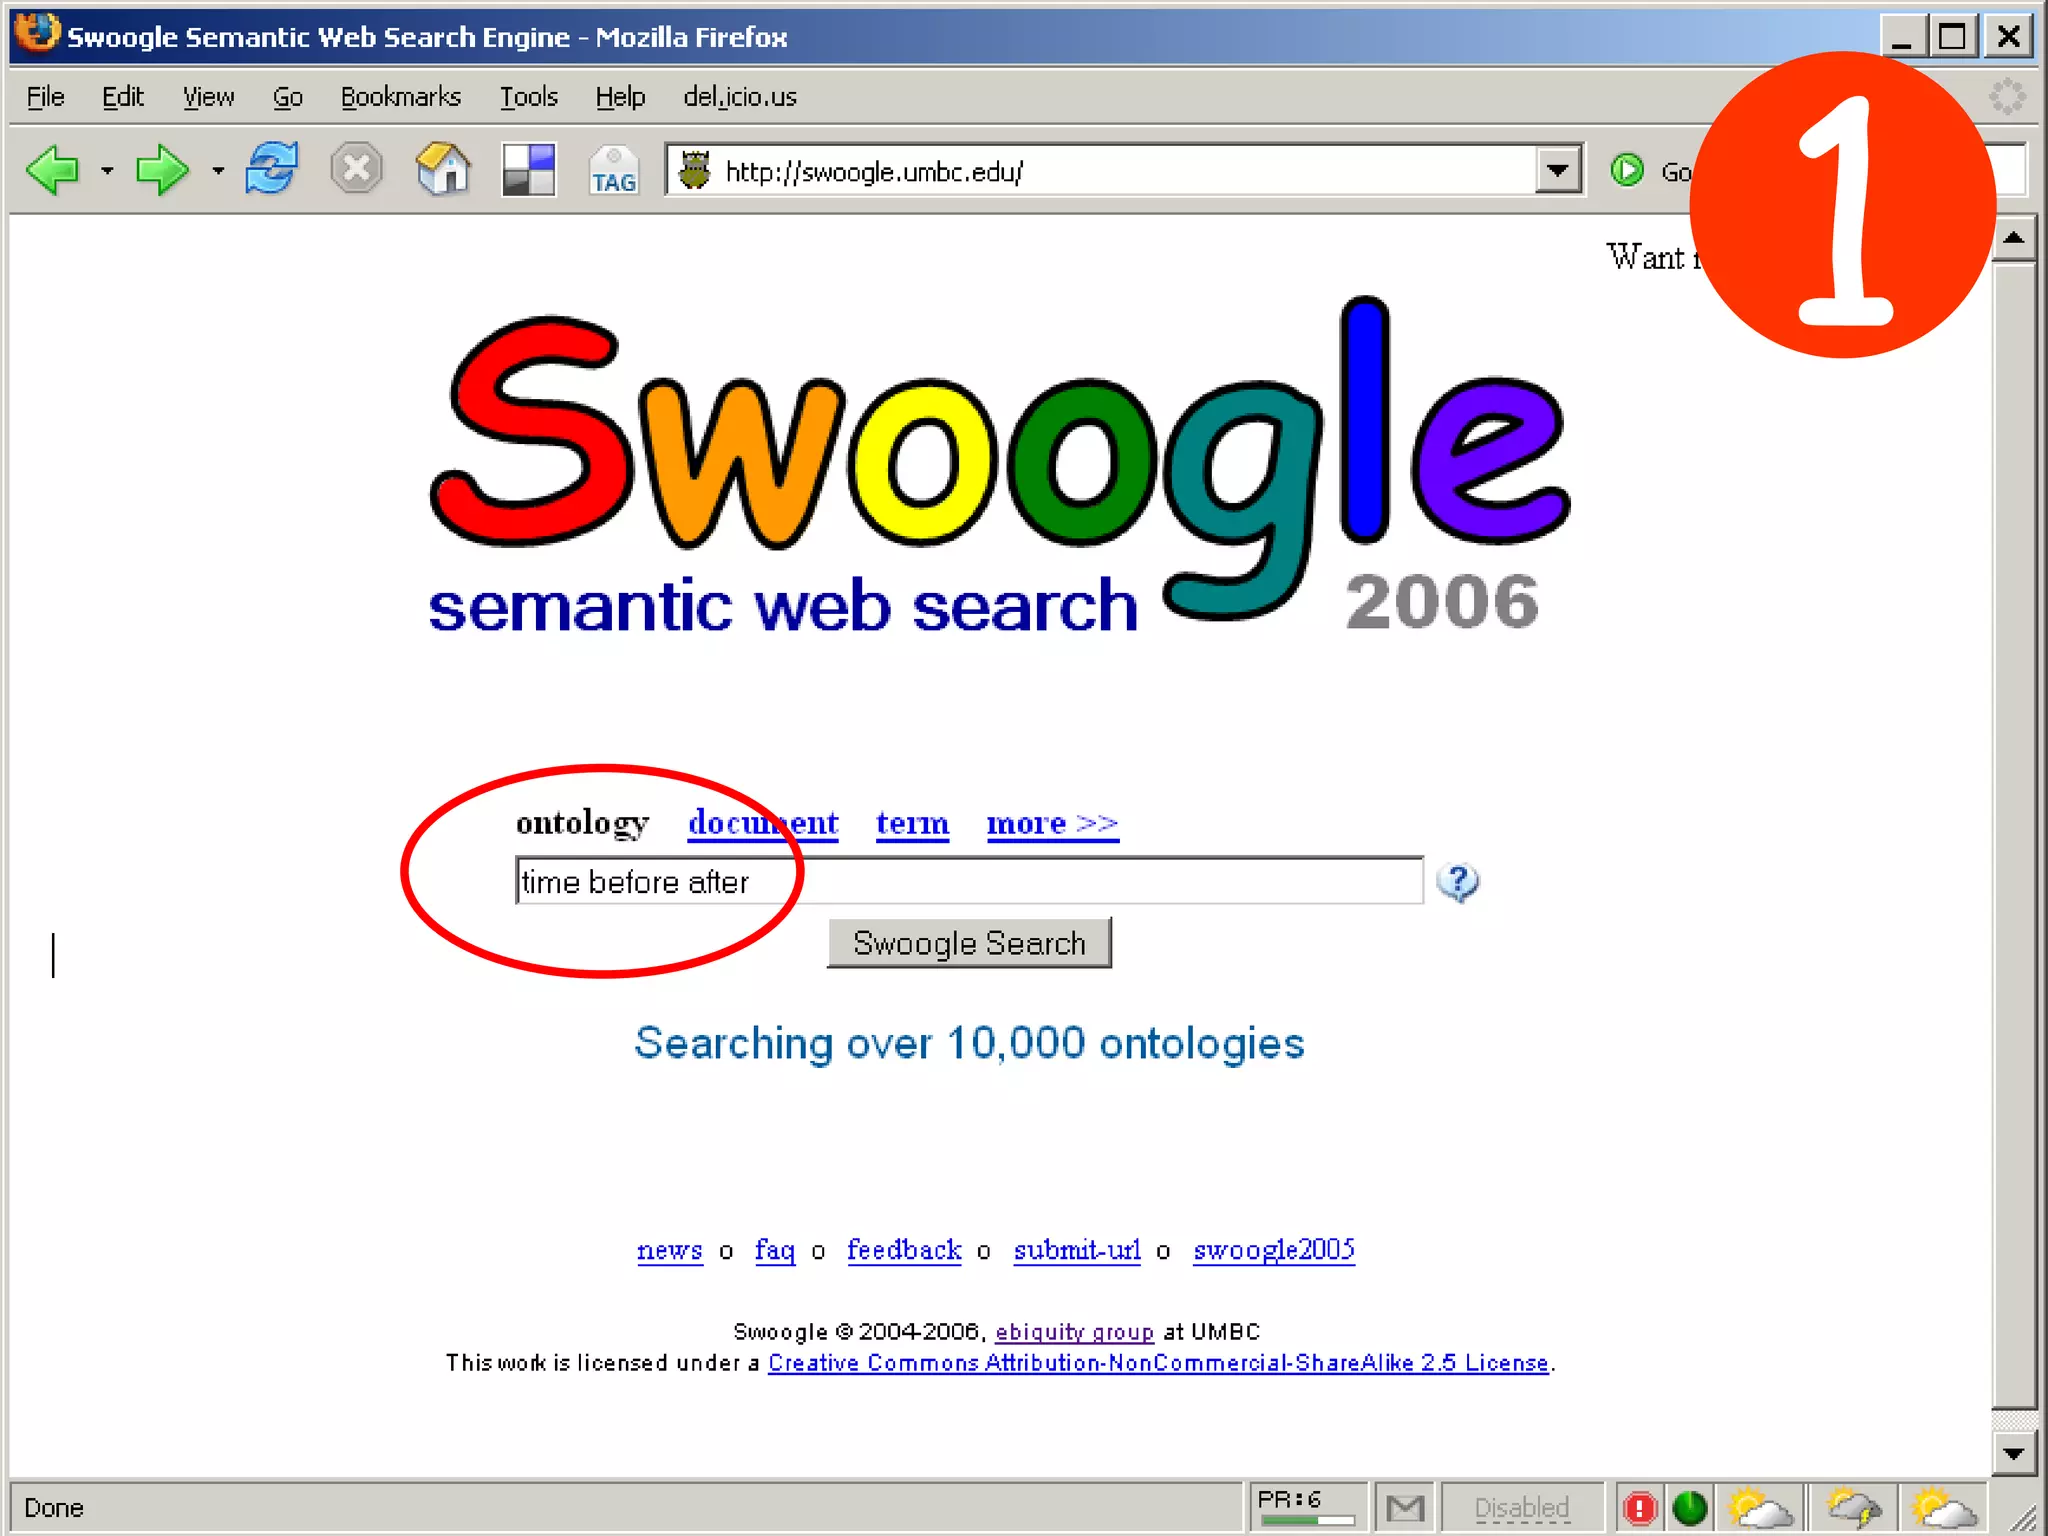Viewport: 2048px width, 1536px height.
Task: Click the red alert status bar icon
Action: (x=1640, y=1507)
